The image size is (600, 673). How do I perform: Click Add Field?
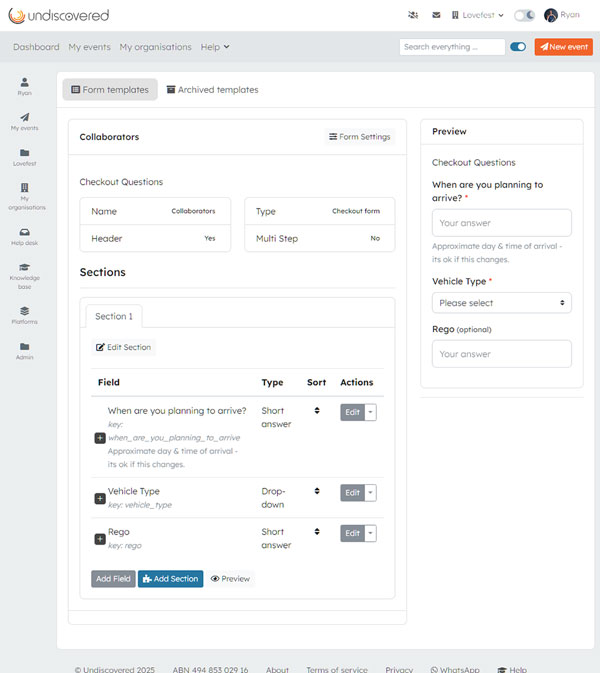click(113, 579)
